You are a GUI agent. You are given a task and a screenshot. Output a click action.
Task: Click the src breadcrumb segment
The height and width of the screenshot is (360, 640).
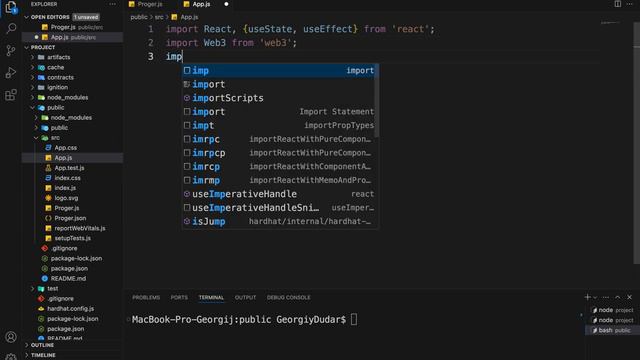[x=159, y=17]
